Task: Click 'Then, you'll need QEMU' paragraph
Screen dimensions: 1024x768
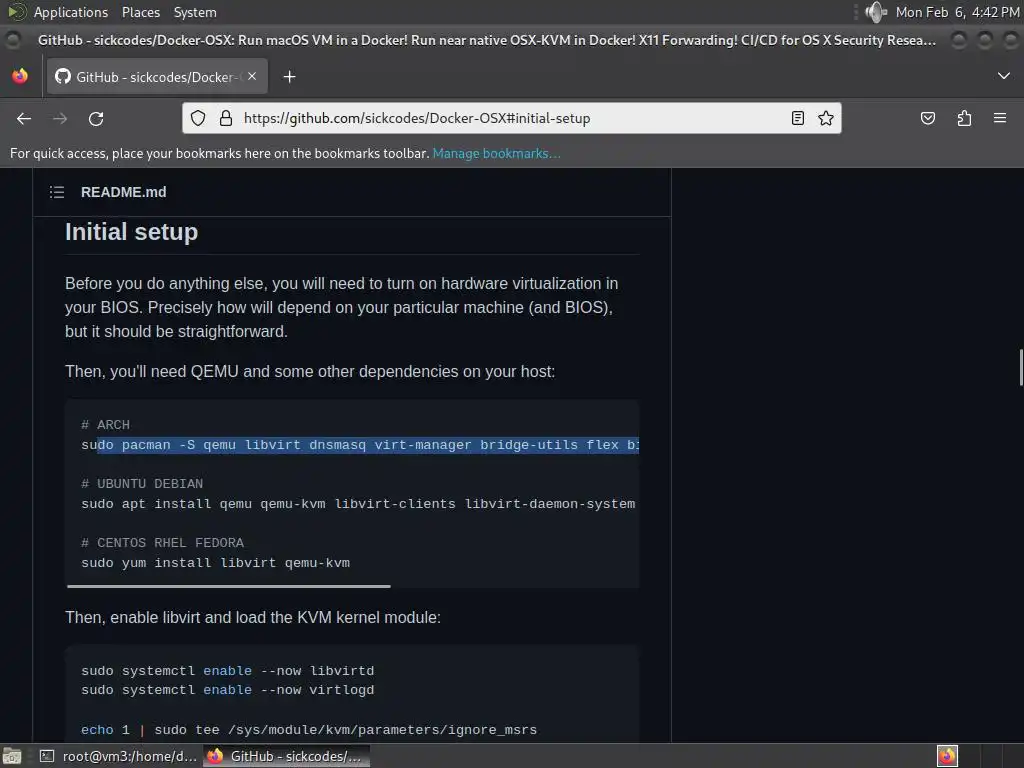Action: coord(310,372)
